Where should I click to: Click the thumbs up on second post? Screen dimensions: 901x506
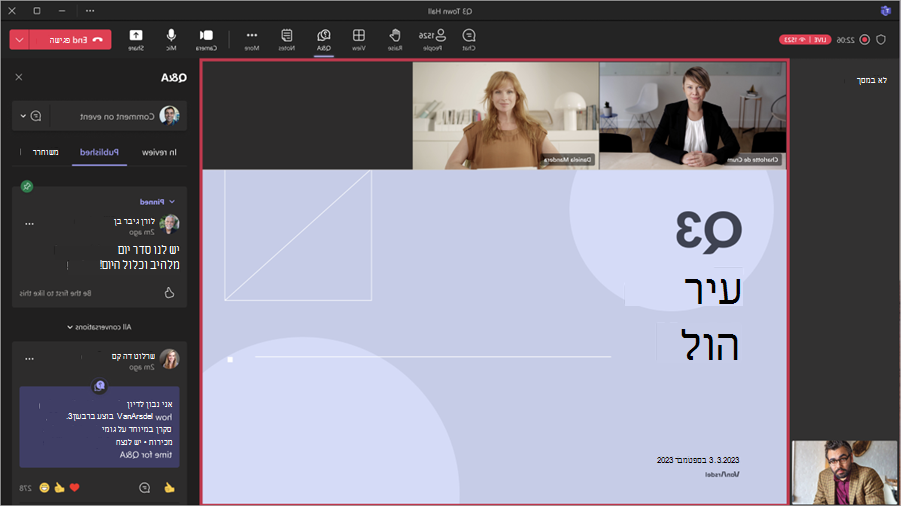tap(169, 488)
